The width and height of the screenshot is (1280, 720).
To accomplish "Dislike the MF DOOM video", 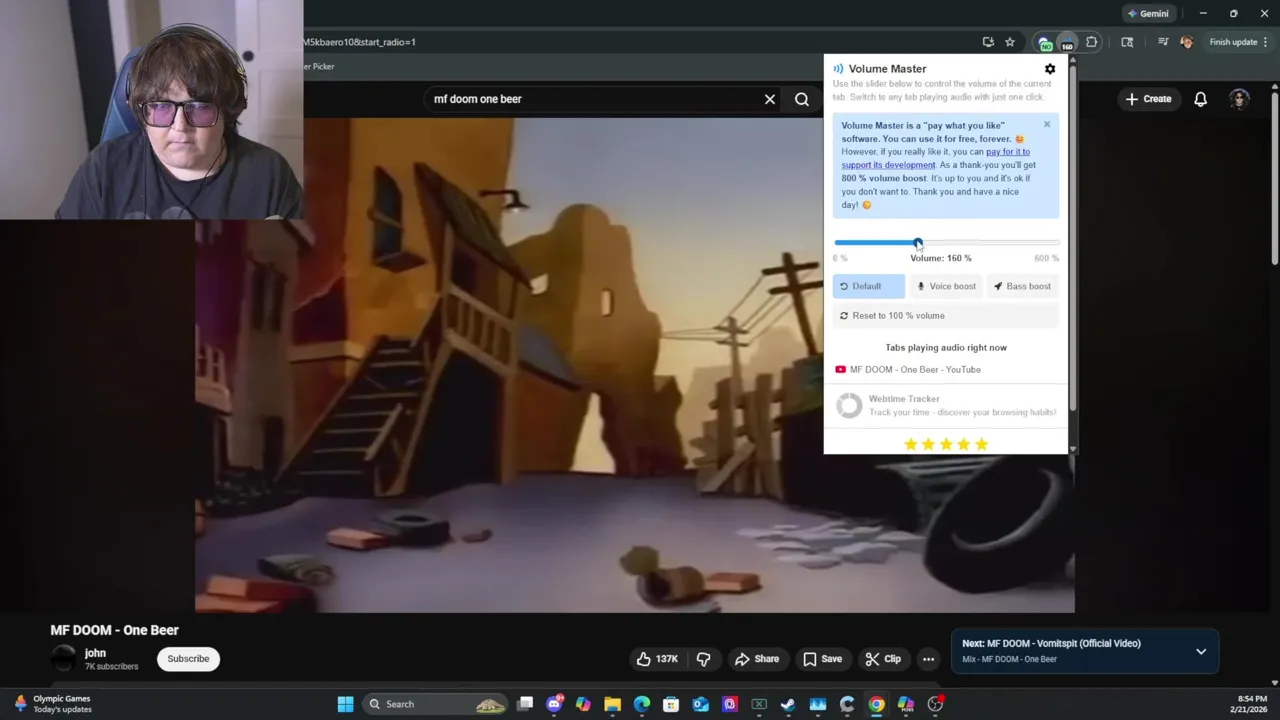I will [x=704, y=659].
